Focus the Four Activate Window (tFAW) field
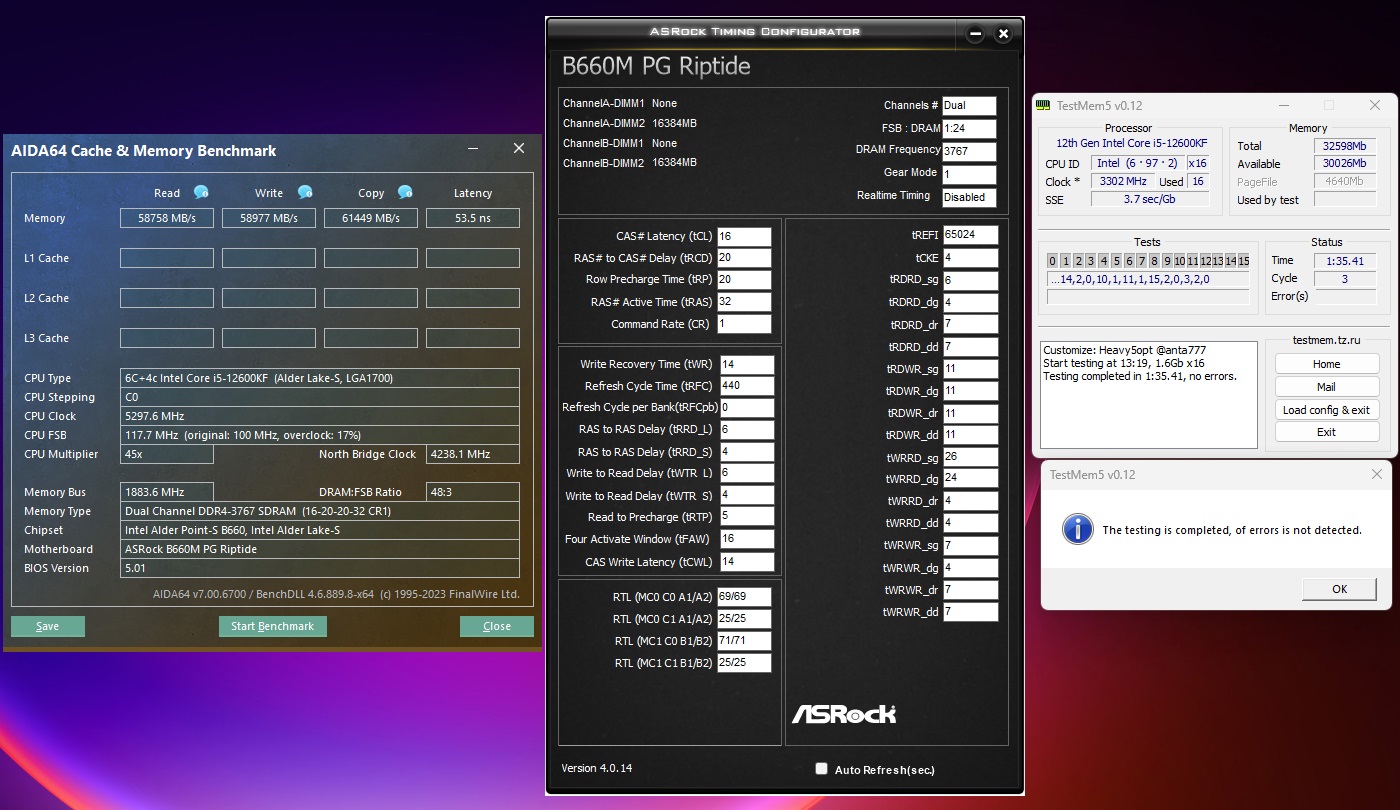Image resolution: width=1400 pixels, height=810 pixels. pyautogui.click(x=746, y=539)
